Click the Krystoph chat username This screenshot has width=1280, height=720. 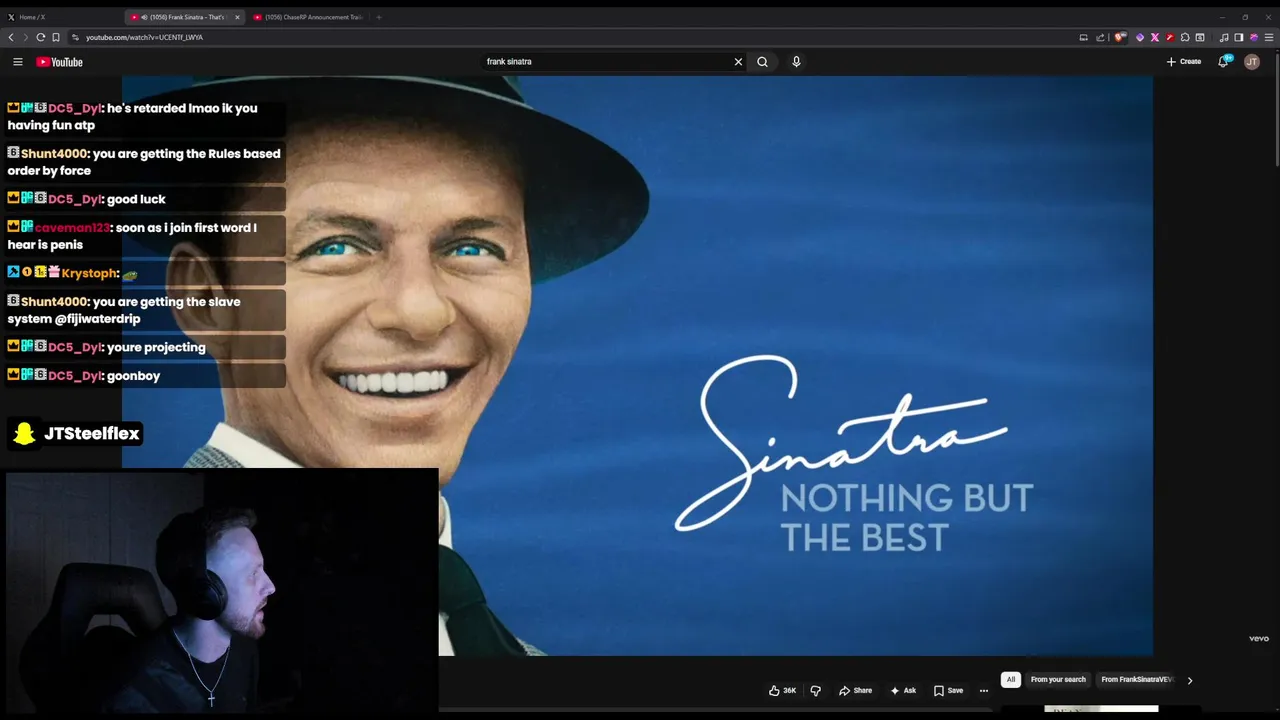tap(90, 273)
